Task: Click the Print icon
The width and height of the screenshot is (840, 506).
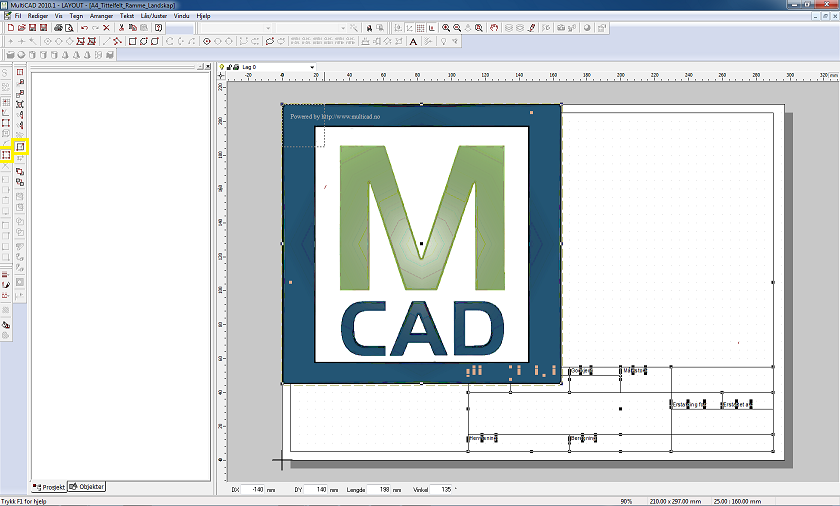Action: 58,28
